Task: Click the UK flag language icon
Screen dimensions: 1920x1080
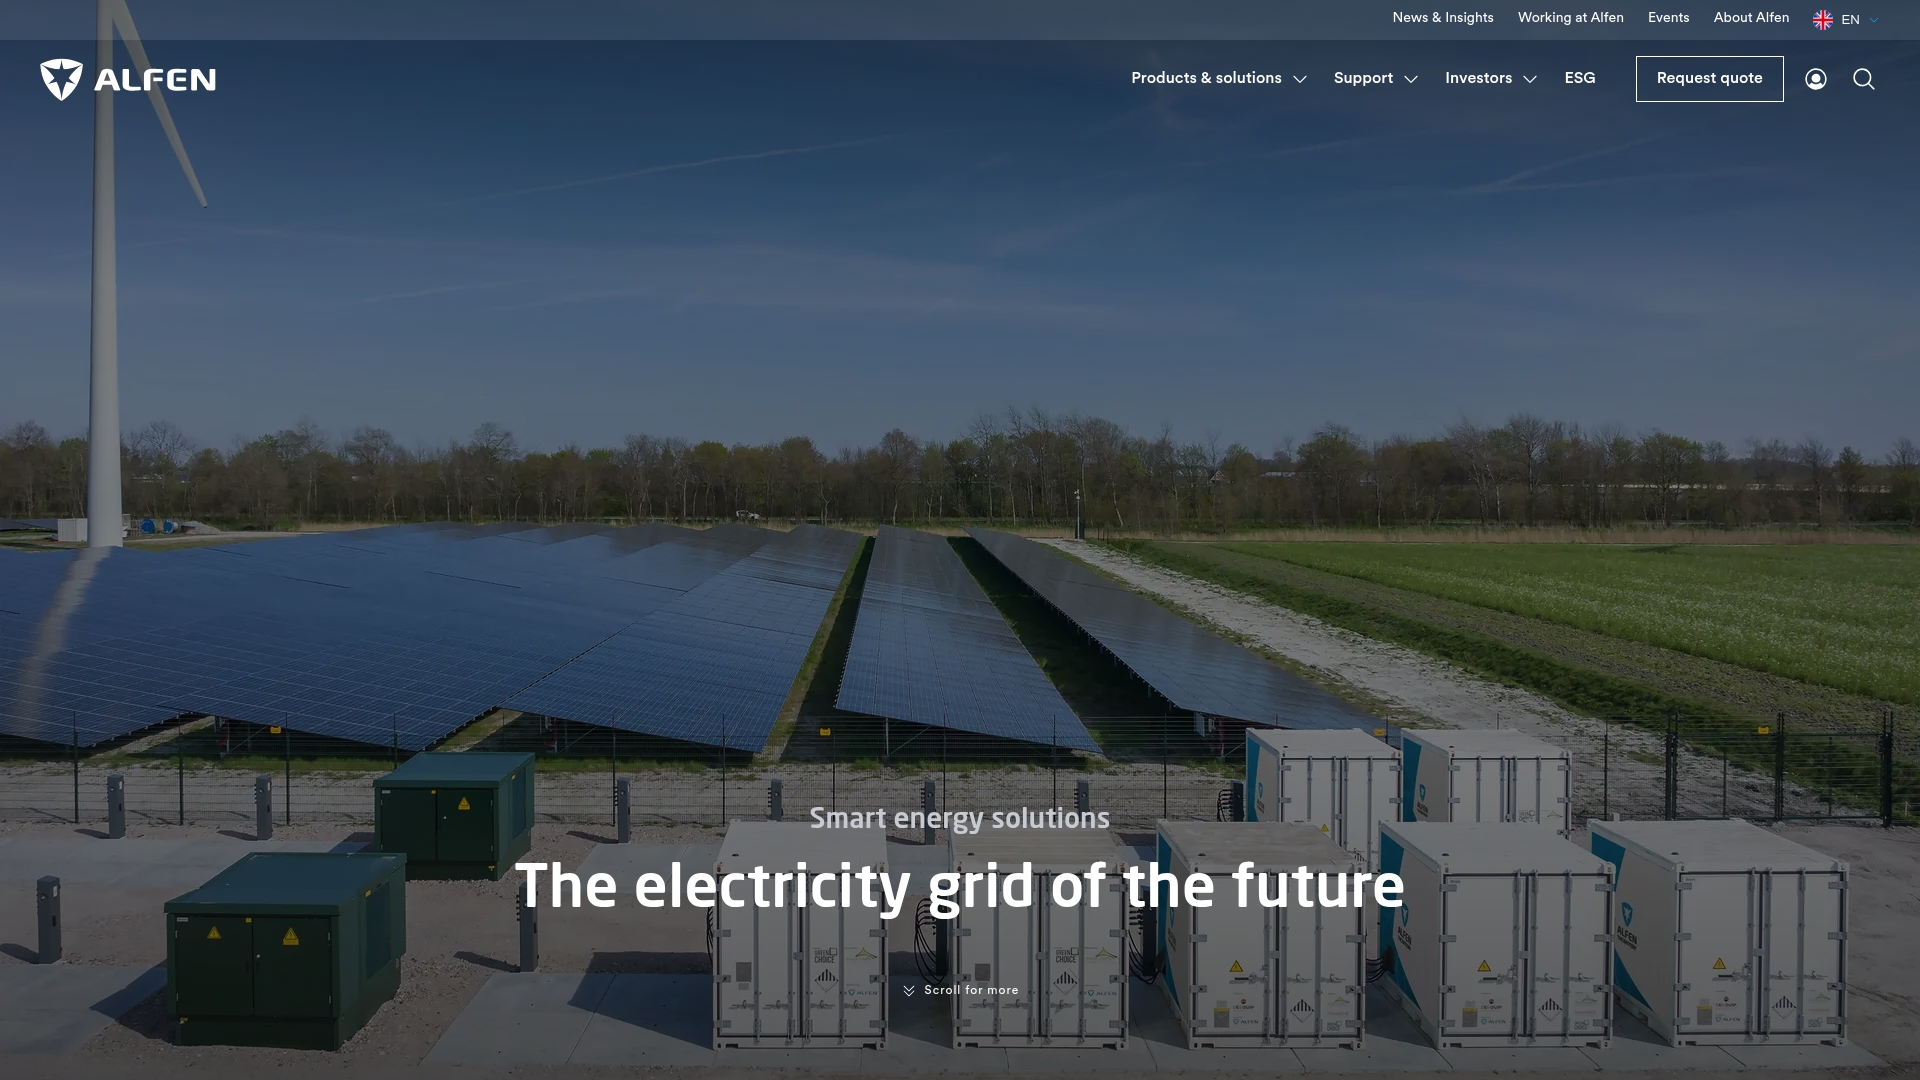Action: [x=1823, y=20]
